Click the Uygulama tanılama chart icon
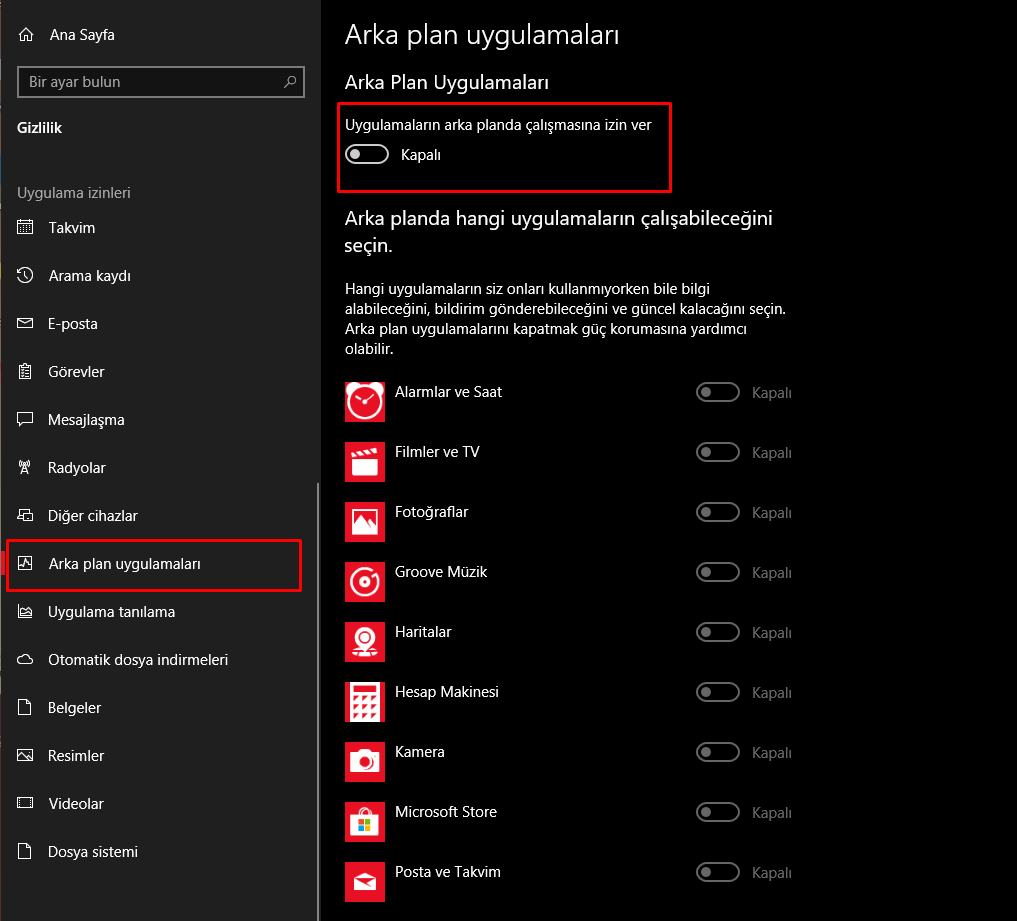1017x921 pixels. (x=25, y=611)
